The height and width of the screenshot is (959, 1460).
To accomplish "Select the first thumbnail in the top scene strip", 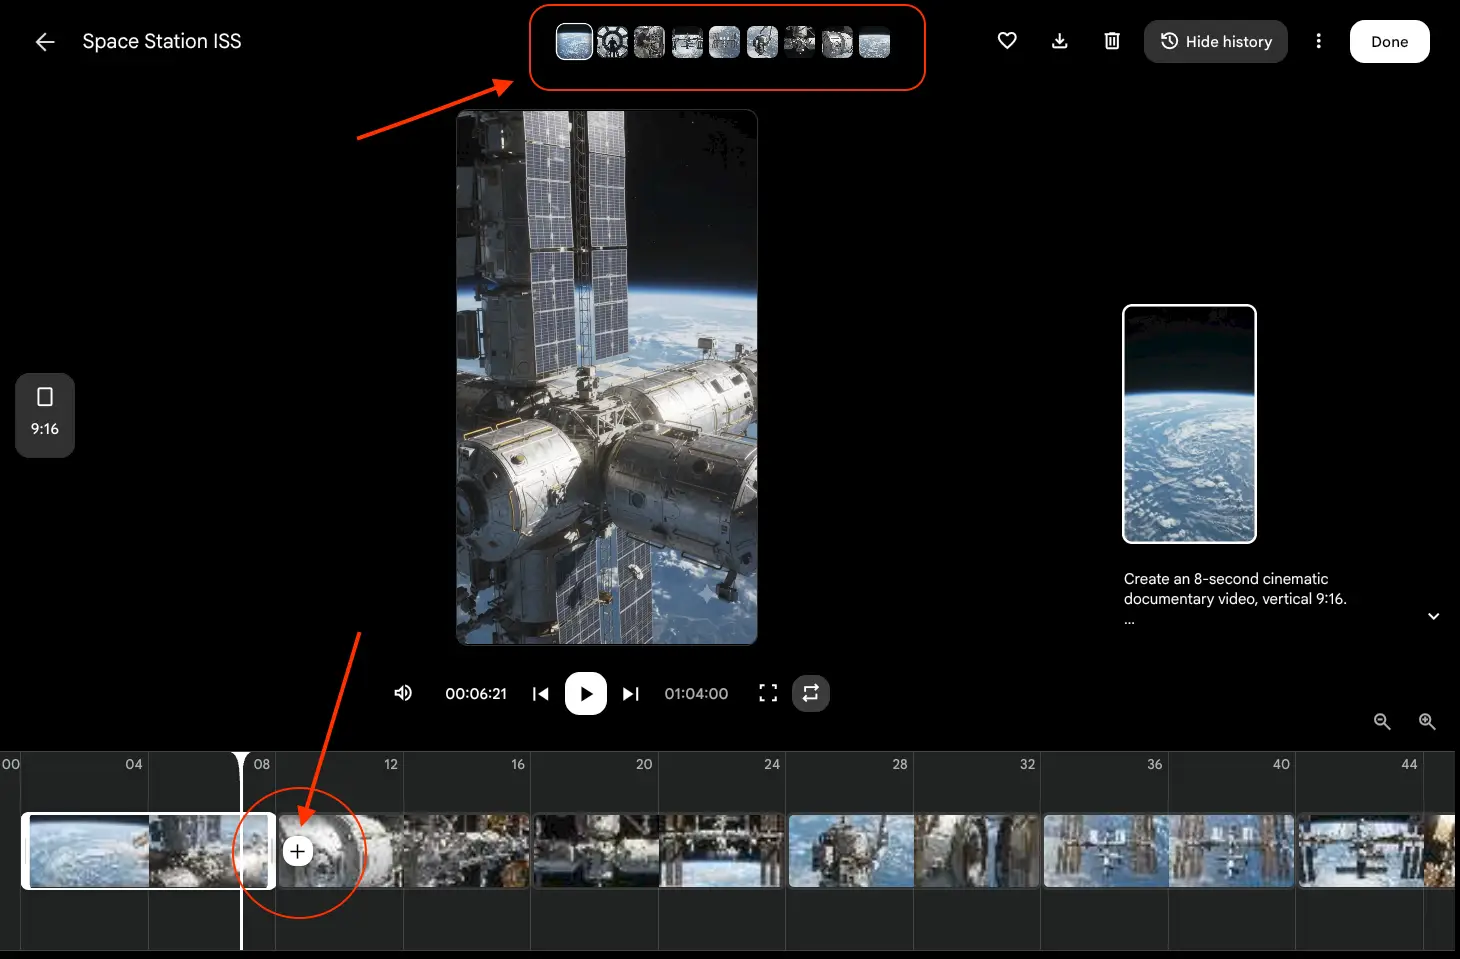I will [574, 42].
